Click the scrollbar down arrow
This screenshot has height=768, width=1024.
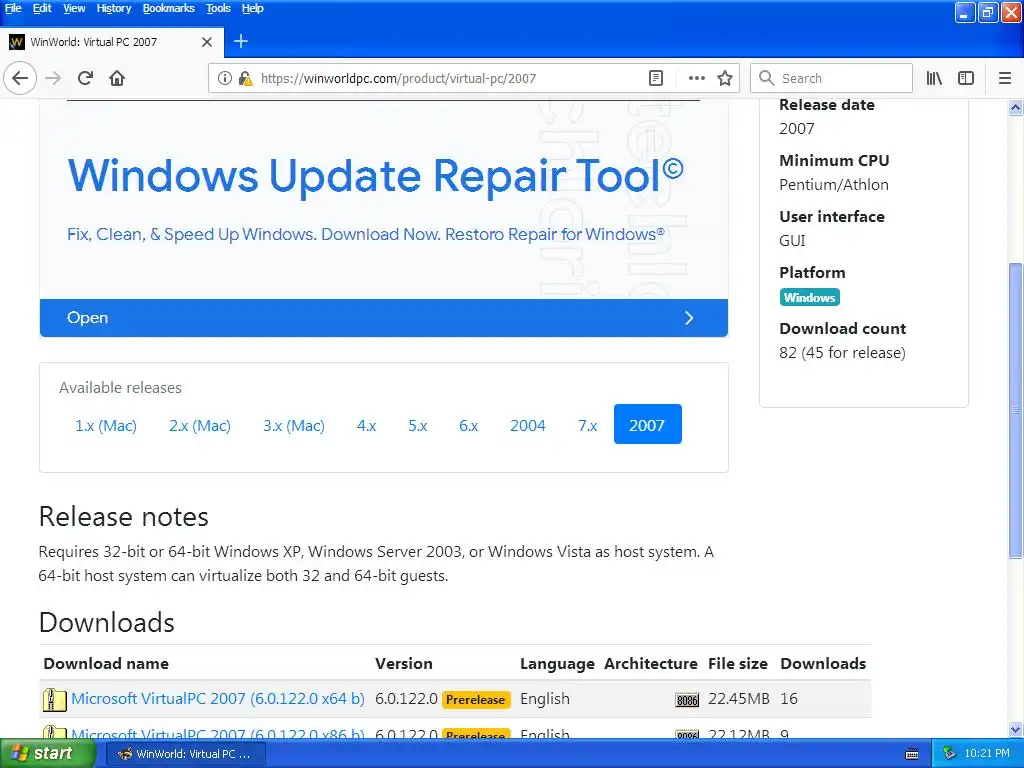click(1016, 730)
